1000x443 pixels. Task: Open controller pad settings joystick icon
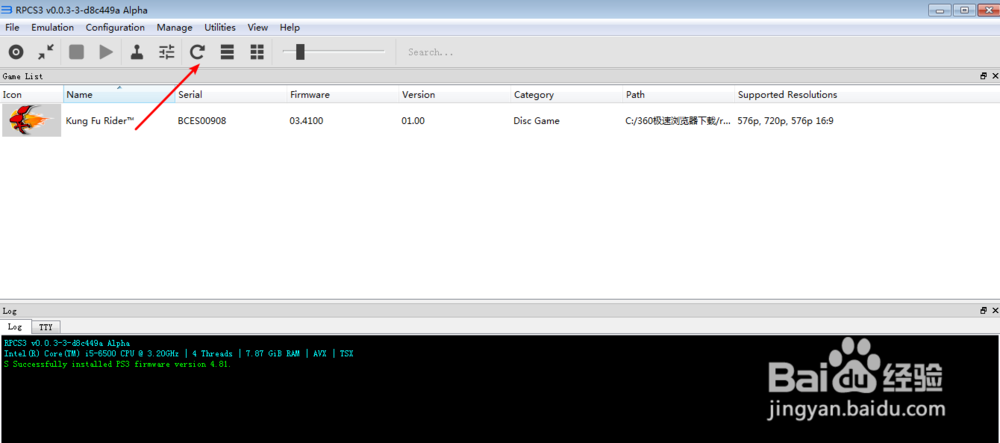pos(136,52)
